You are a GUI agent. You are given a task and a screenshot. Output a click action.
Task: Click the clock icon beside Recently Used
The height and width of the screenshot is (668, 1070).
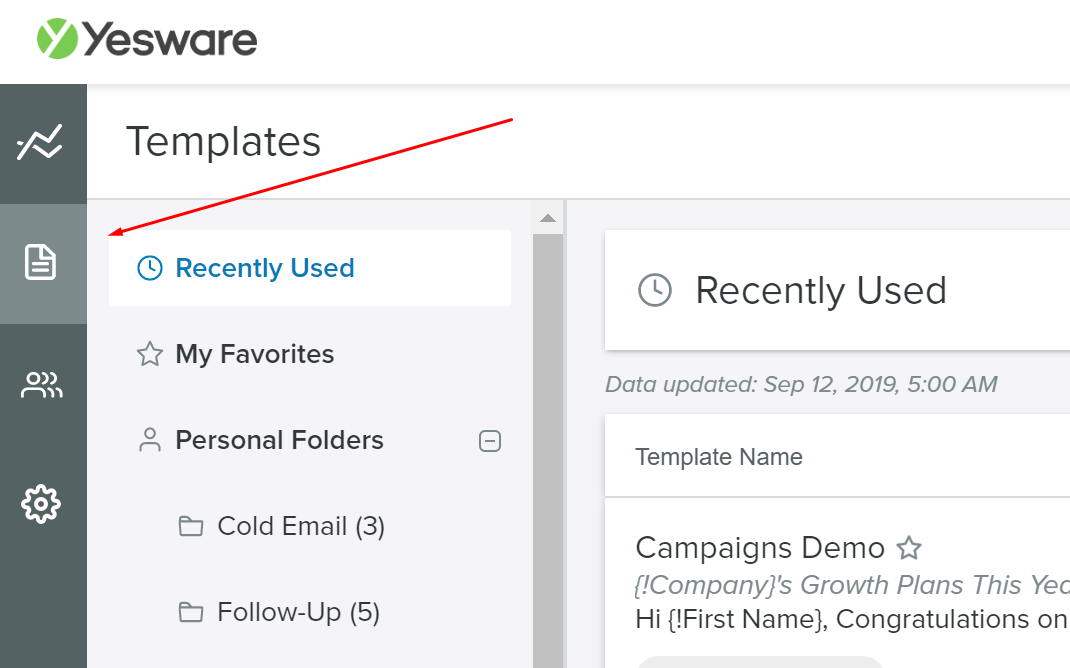(x=149, y=268)
